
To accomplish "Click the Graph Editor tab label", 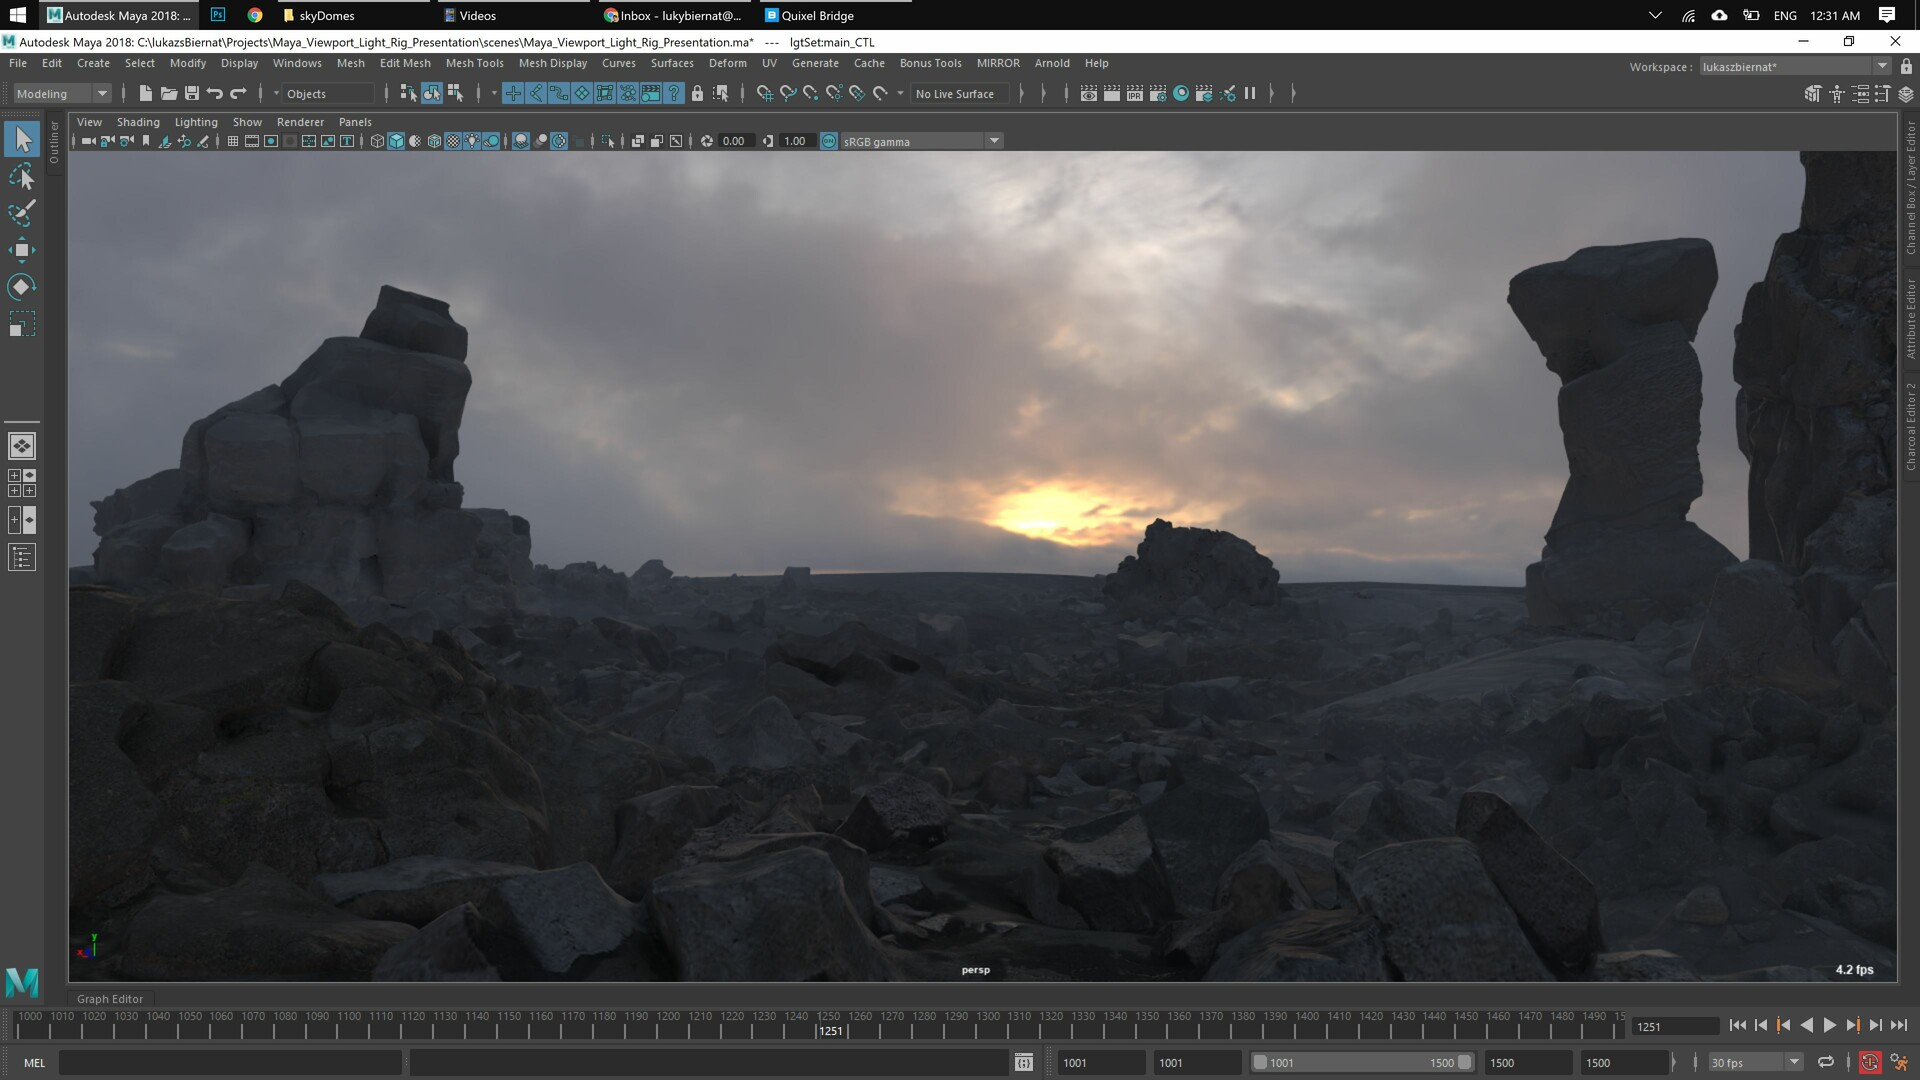I will (110, 998).
